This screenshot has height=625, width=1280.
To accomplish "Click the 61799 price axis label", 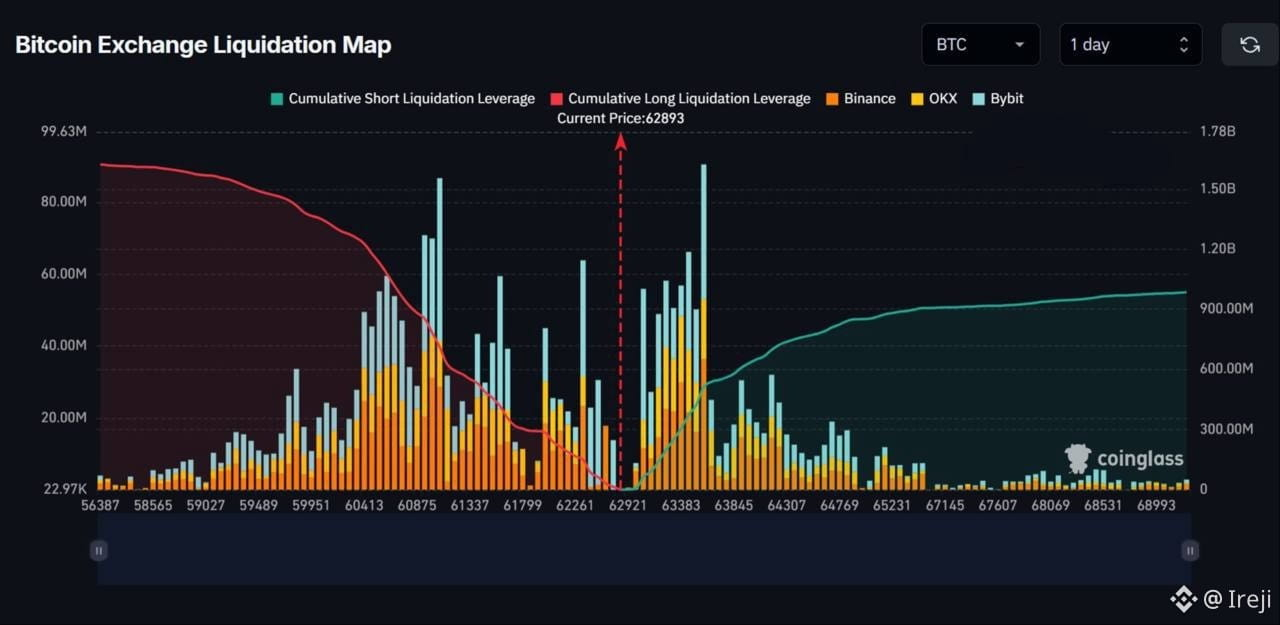I will pyautogui.click(x=522, y=506).
